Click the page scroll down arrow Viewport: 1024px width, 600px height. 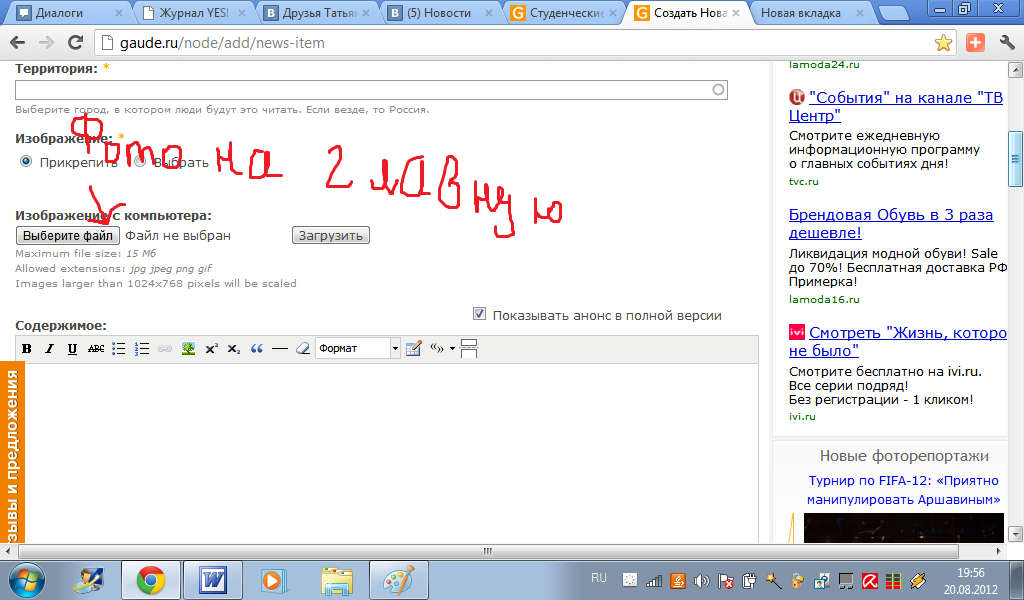(1015, 533)
